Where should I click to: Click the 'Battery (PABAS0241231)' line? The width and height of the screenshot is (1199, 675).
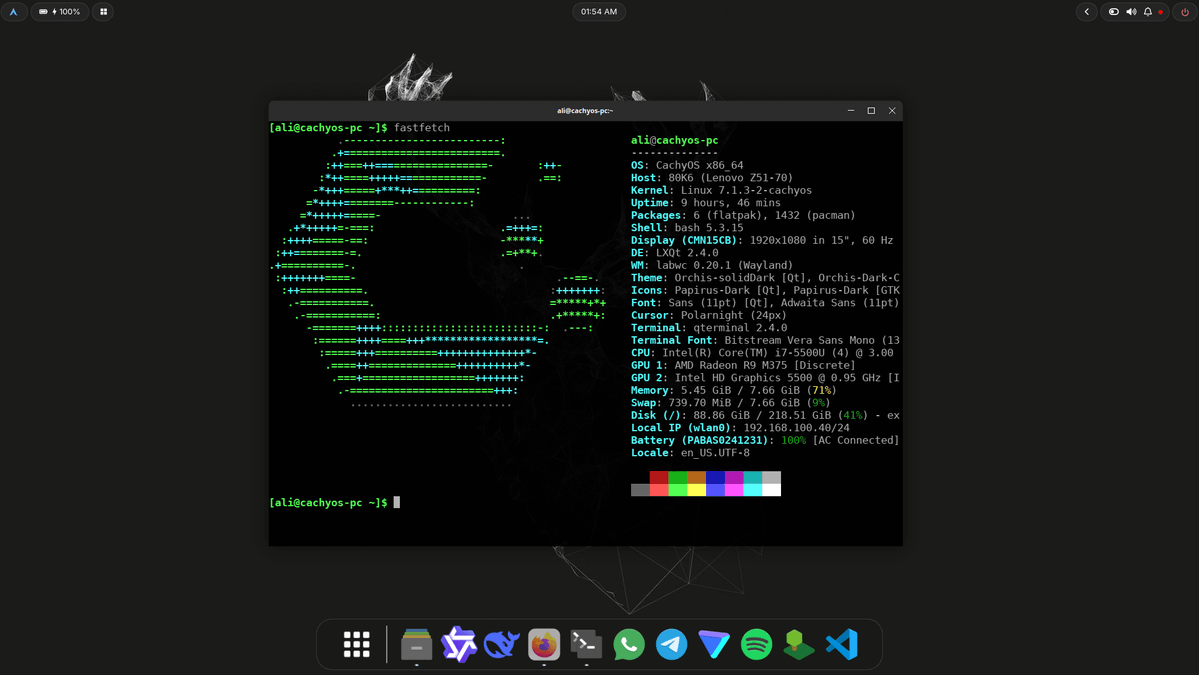pyautogui.click(x=765, y=440)
